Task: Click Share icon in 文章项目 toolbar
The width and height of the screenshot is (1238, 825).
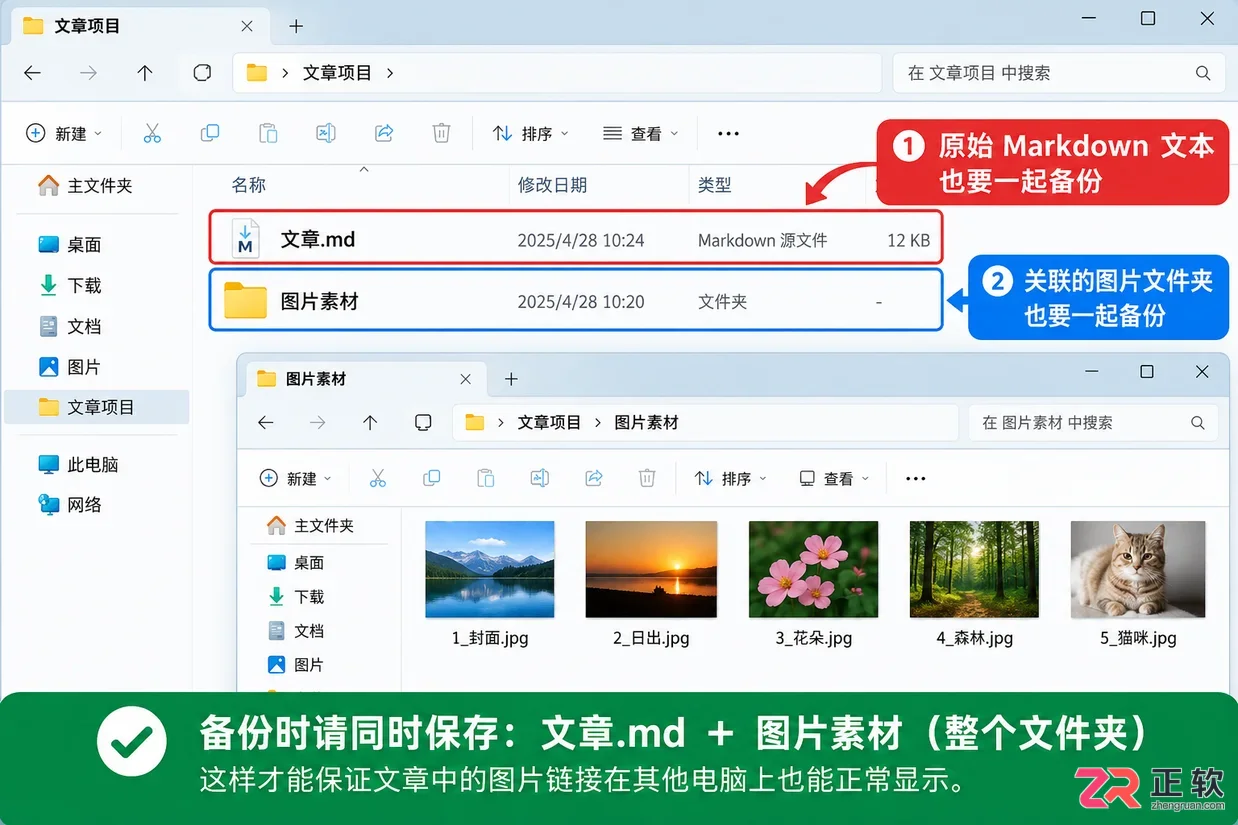Action: tap(384, 133)
